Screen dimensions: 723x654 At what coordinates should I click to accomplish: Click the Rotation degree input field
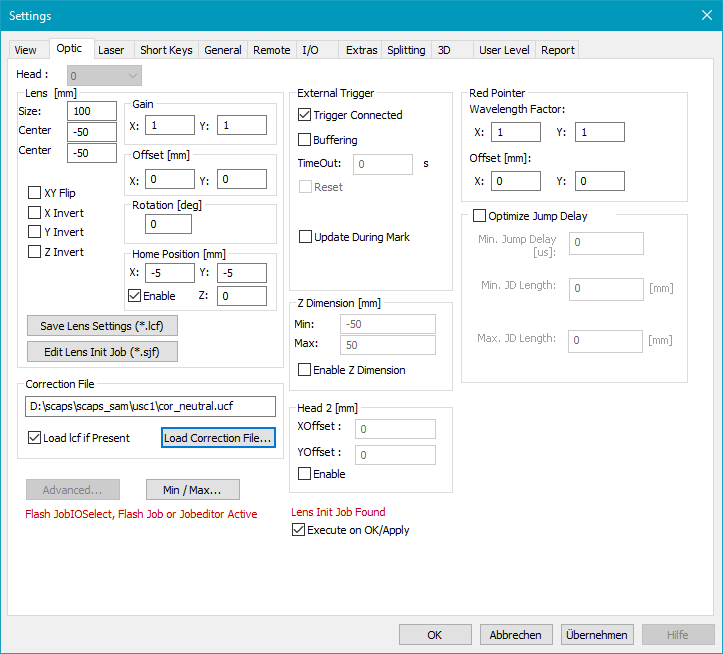[168, 224]
